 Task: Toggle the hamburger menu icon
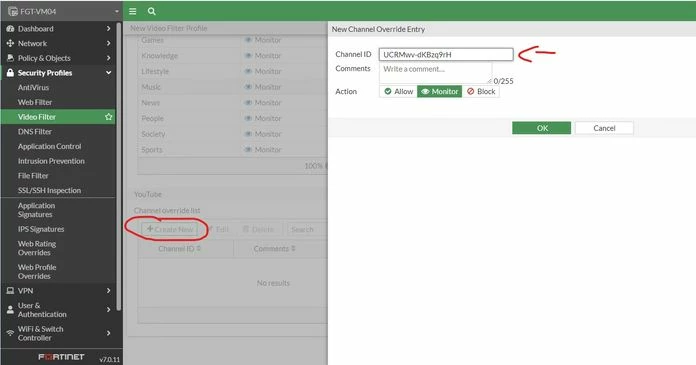(133, 12)
